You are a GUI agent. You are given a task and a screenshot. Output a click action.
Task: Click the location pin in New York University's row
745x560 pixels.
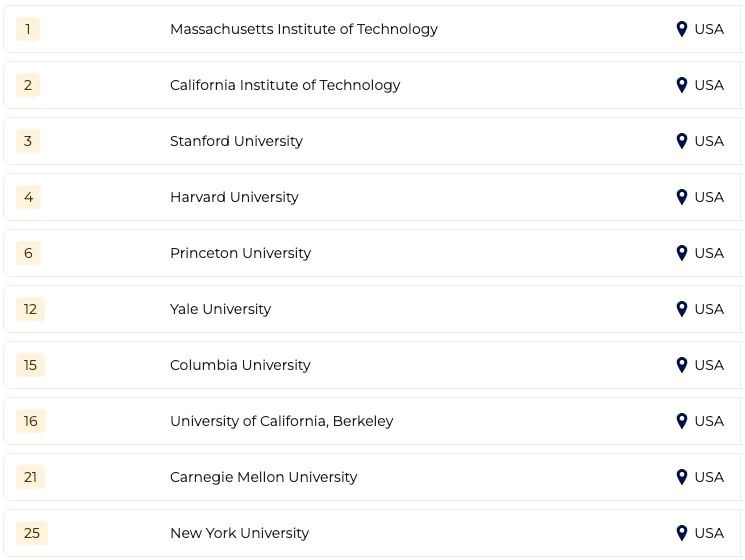click(682, 533)
